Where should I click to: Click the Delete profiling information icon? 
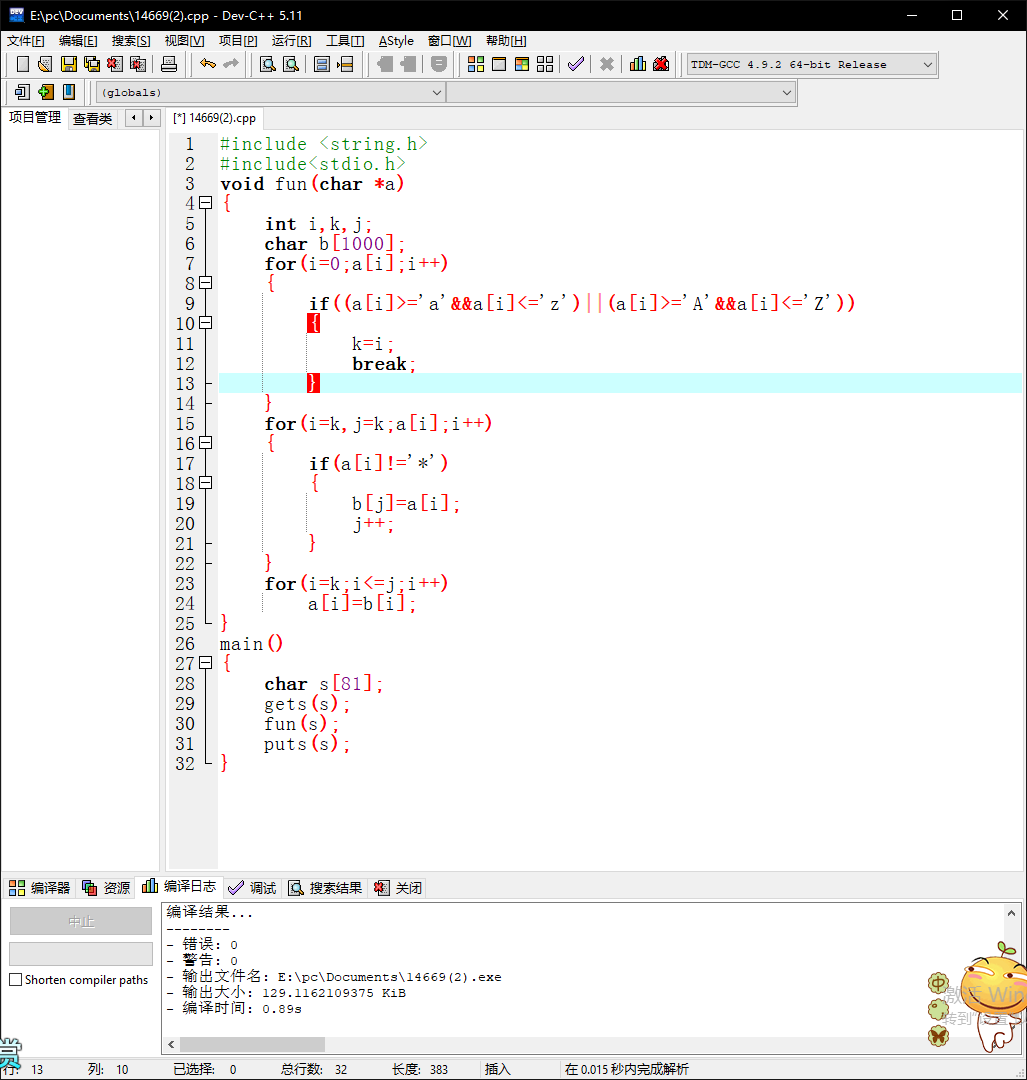[661, 64]
